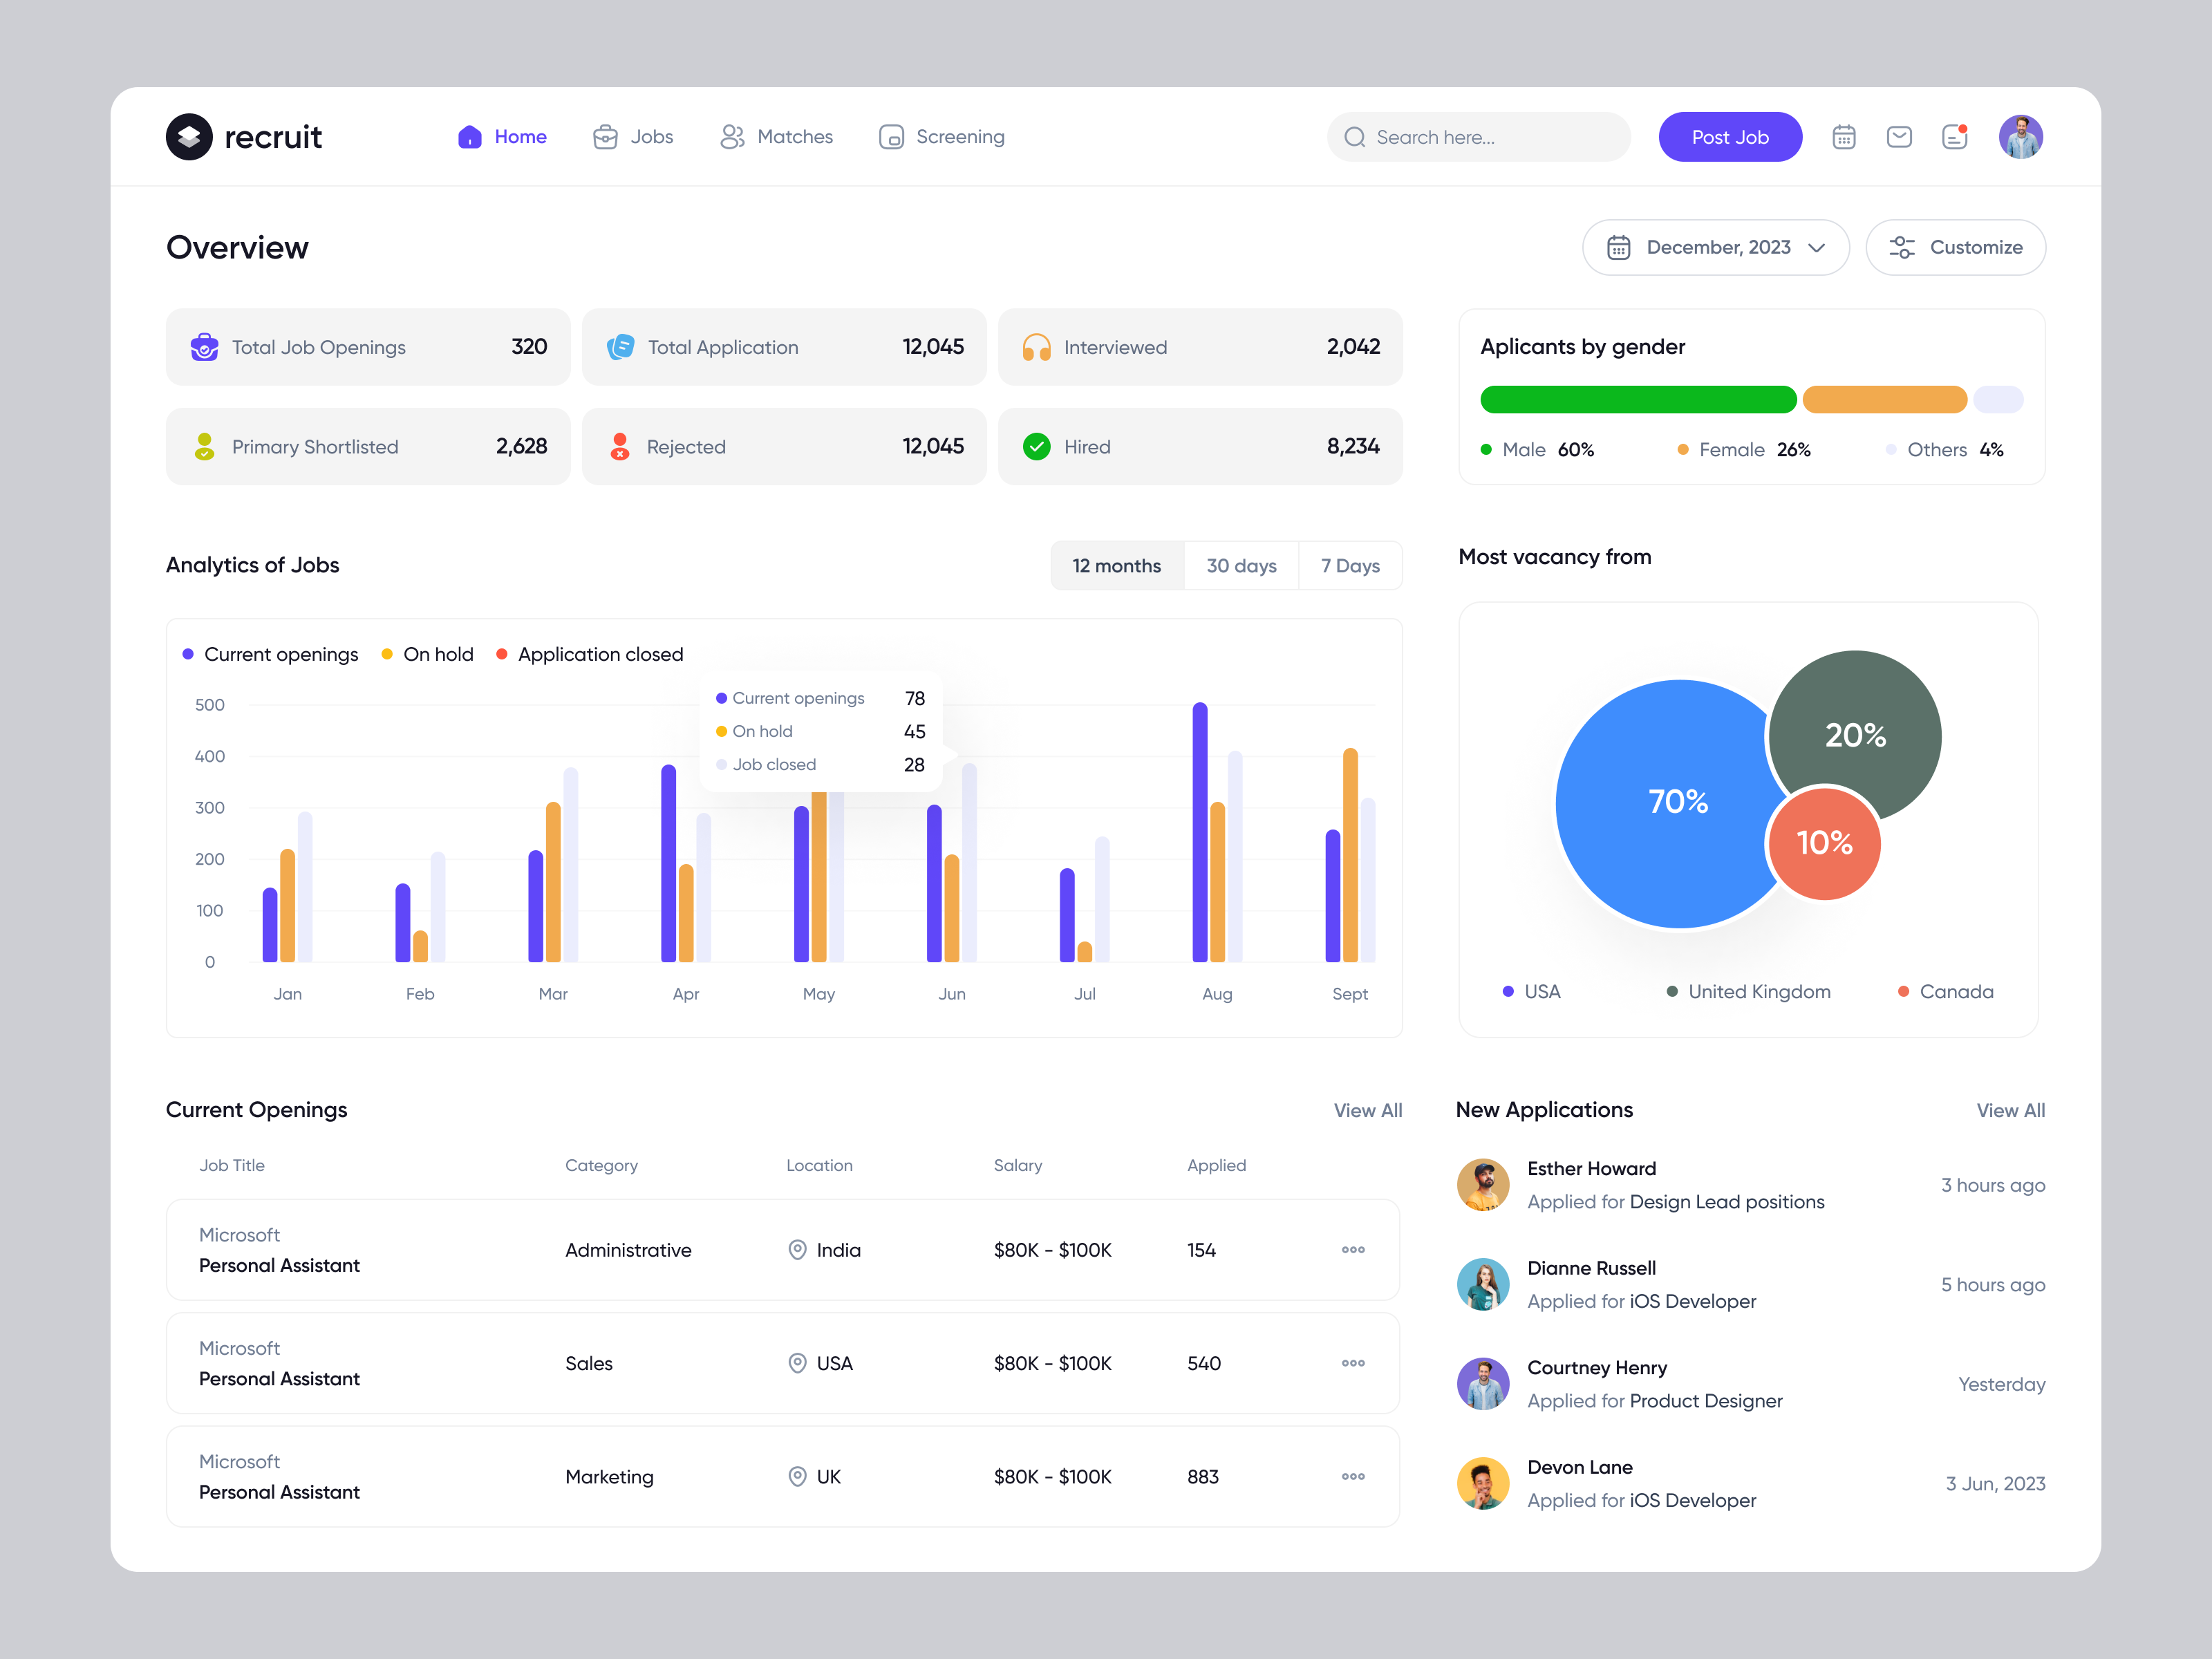Open the Matches section icon
This screenshot has width=2212, height=1659.
[x=733, y=137]
